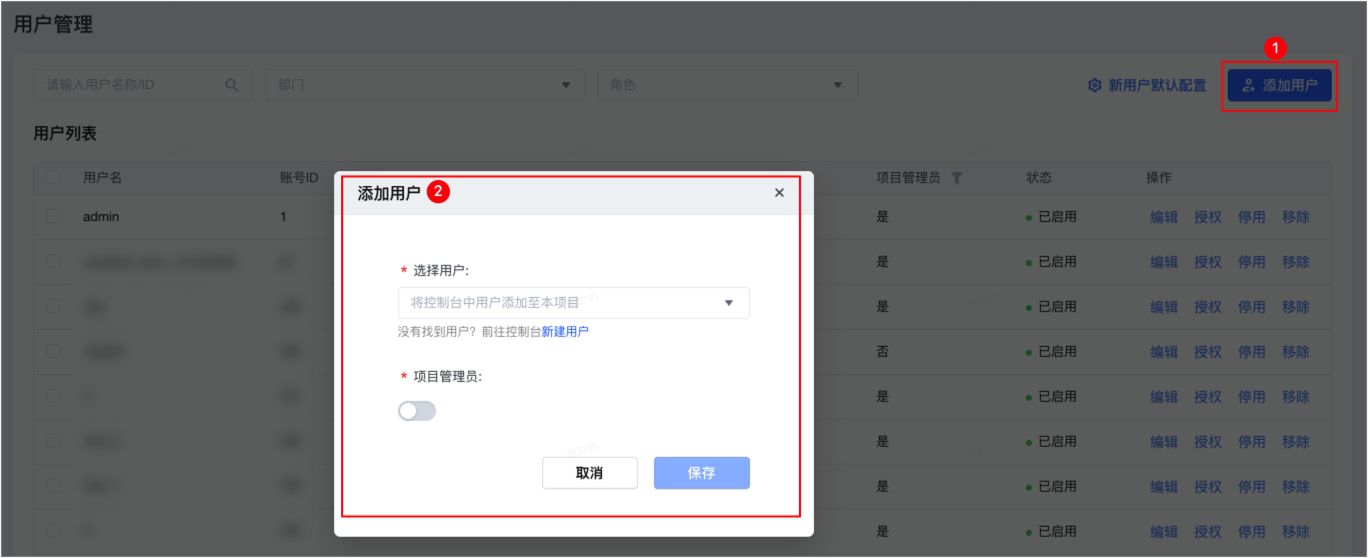This screenshot has height=558, width=1368.
Task: Click the 添加用户 dialog title text
Action: coord(389,193)
